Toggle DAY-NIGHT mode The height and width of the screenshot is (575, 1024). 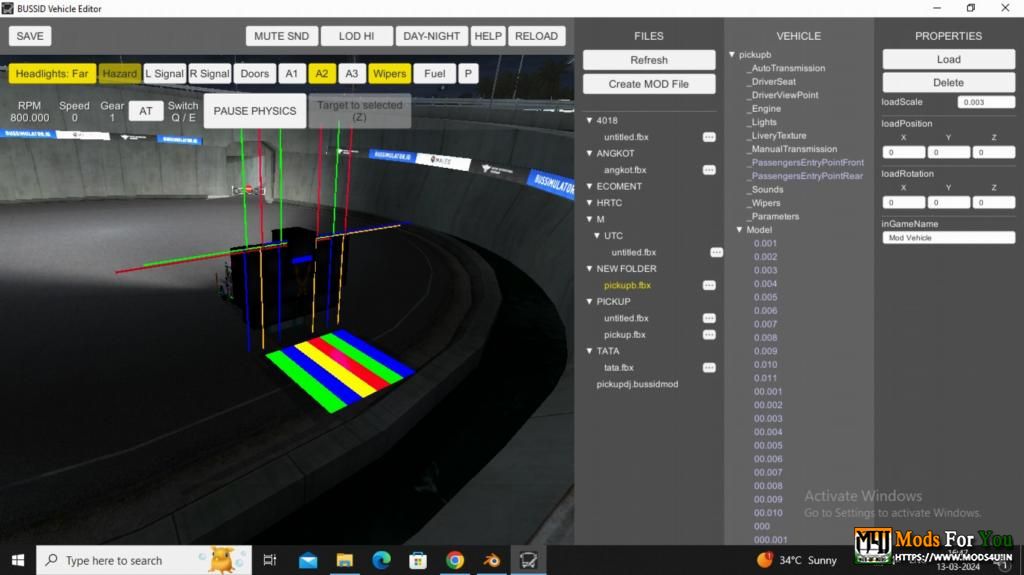[432, 36]
